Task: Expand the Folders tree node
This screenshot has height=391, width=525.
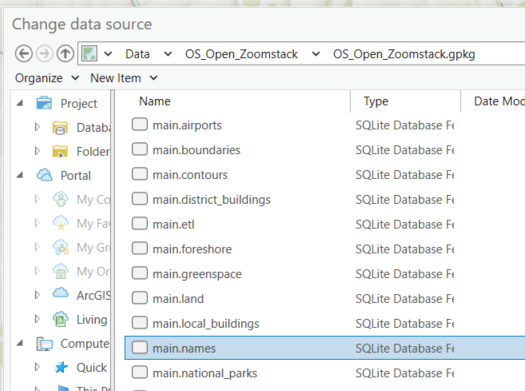Action: pyautogui.click(x=37, y=151)
